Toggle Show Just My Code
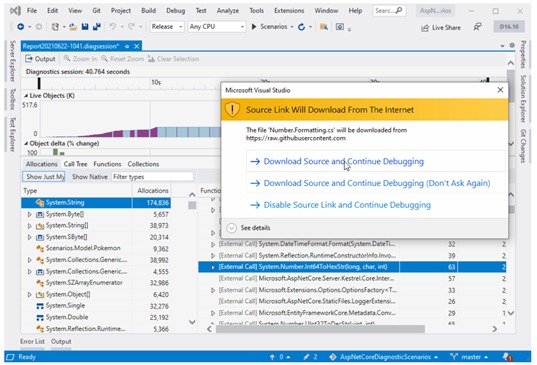The height and width of the screenshot is (365, 537). [43, 177]
